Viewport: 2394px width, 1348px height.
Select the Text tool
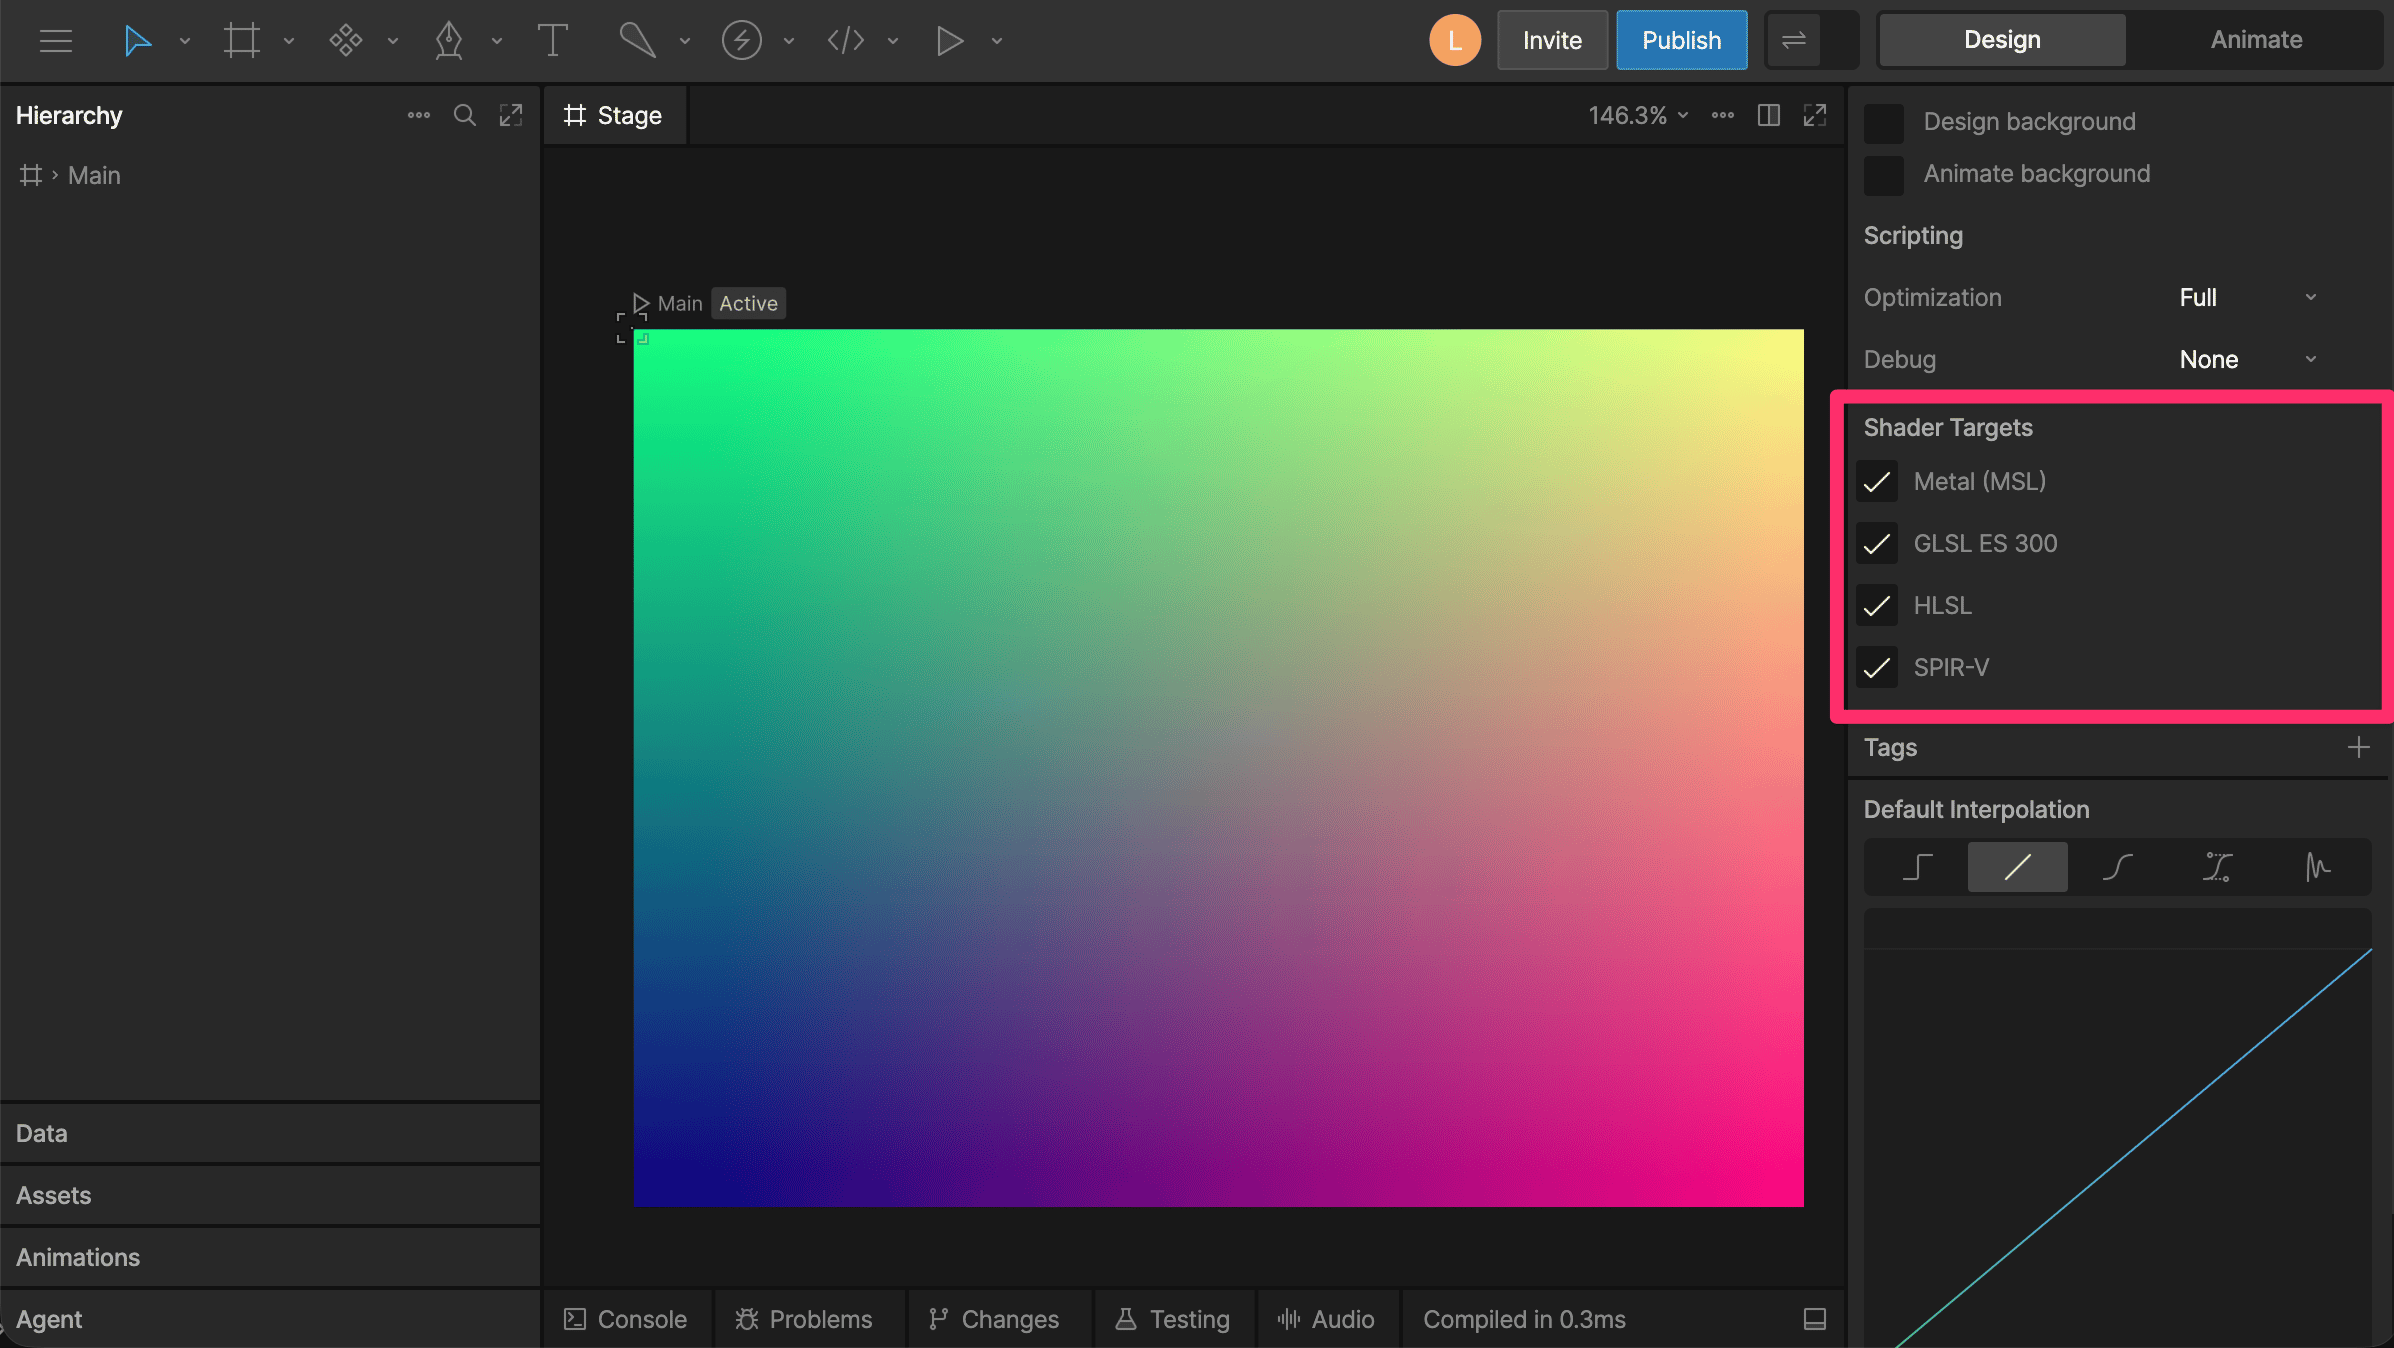552,41
